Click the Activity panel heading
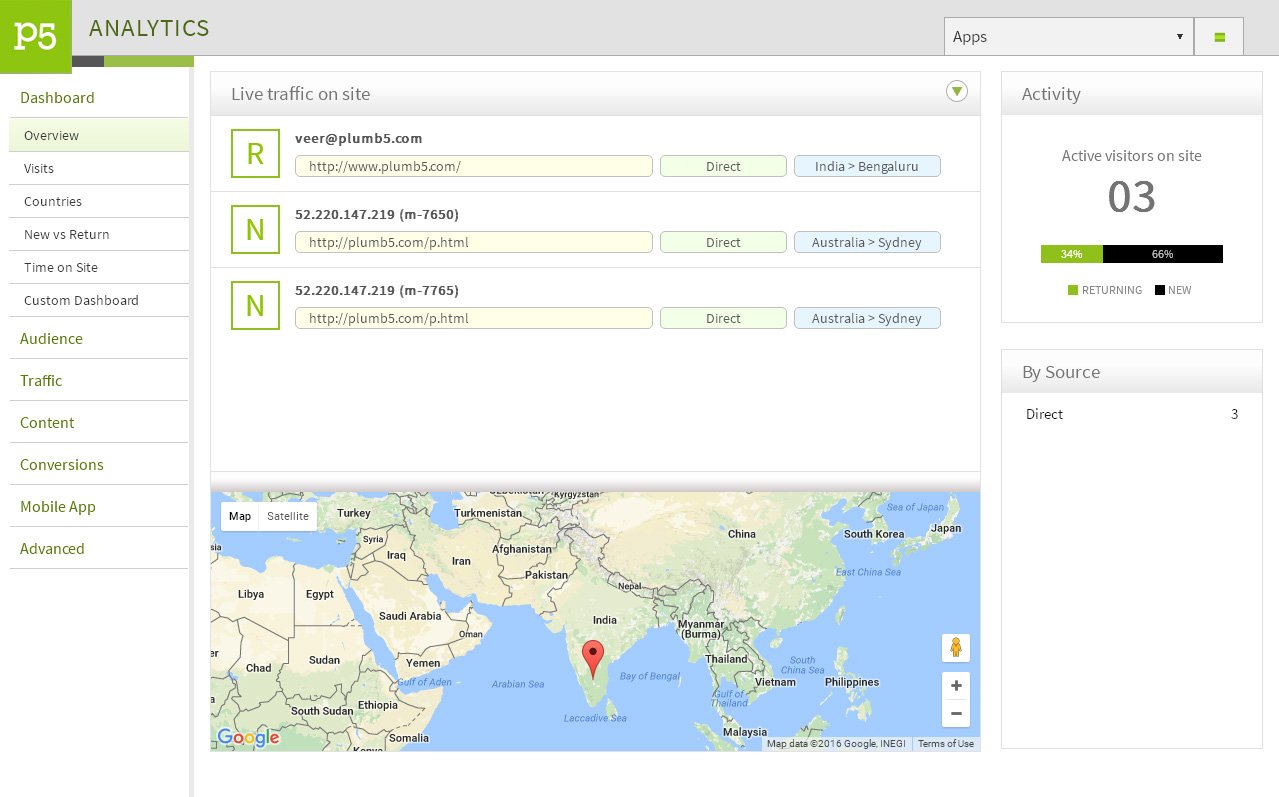 tap(1051, 94)
